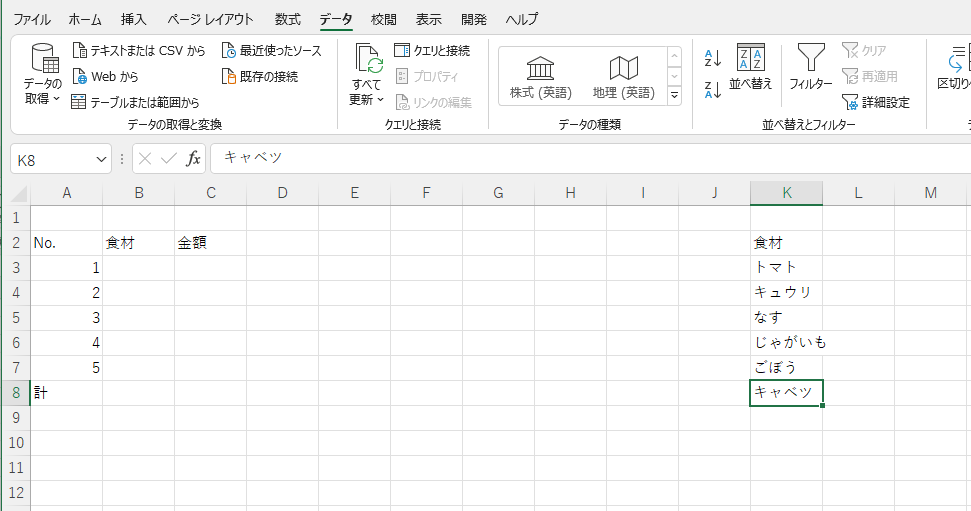Select the 計 cell in column A
The image size is (971, 511).
click(x=66, y=393)
